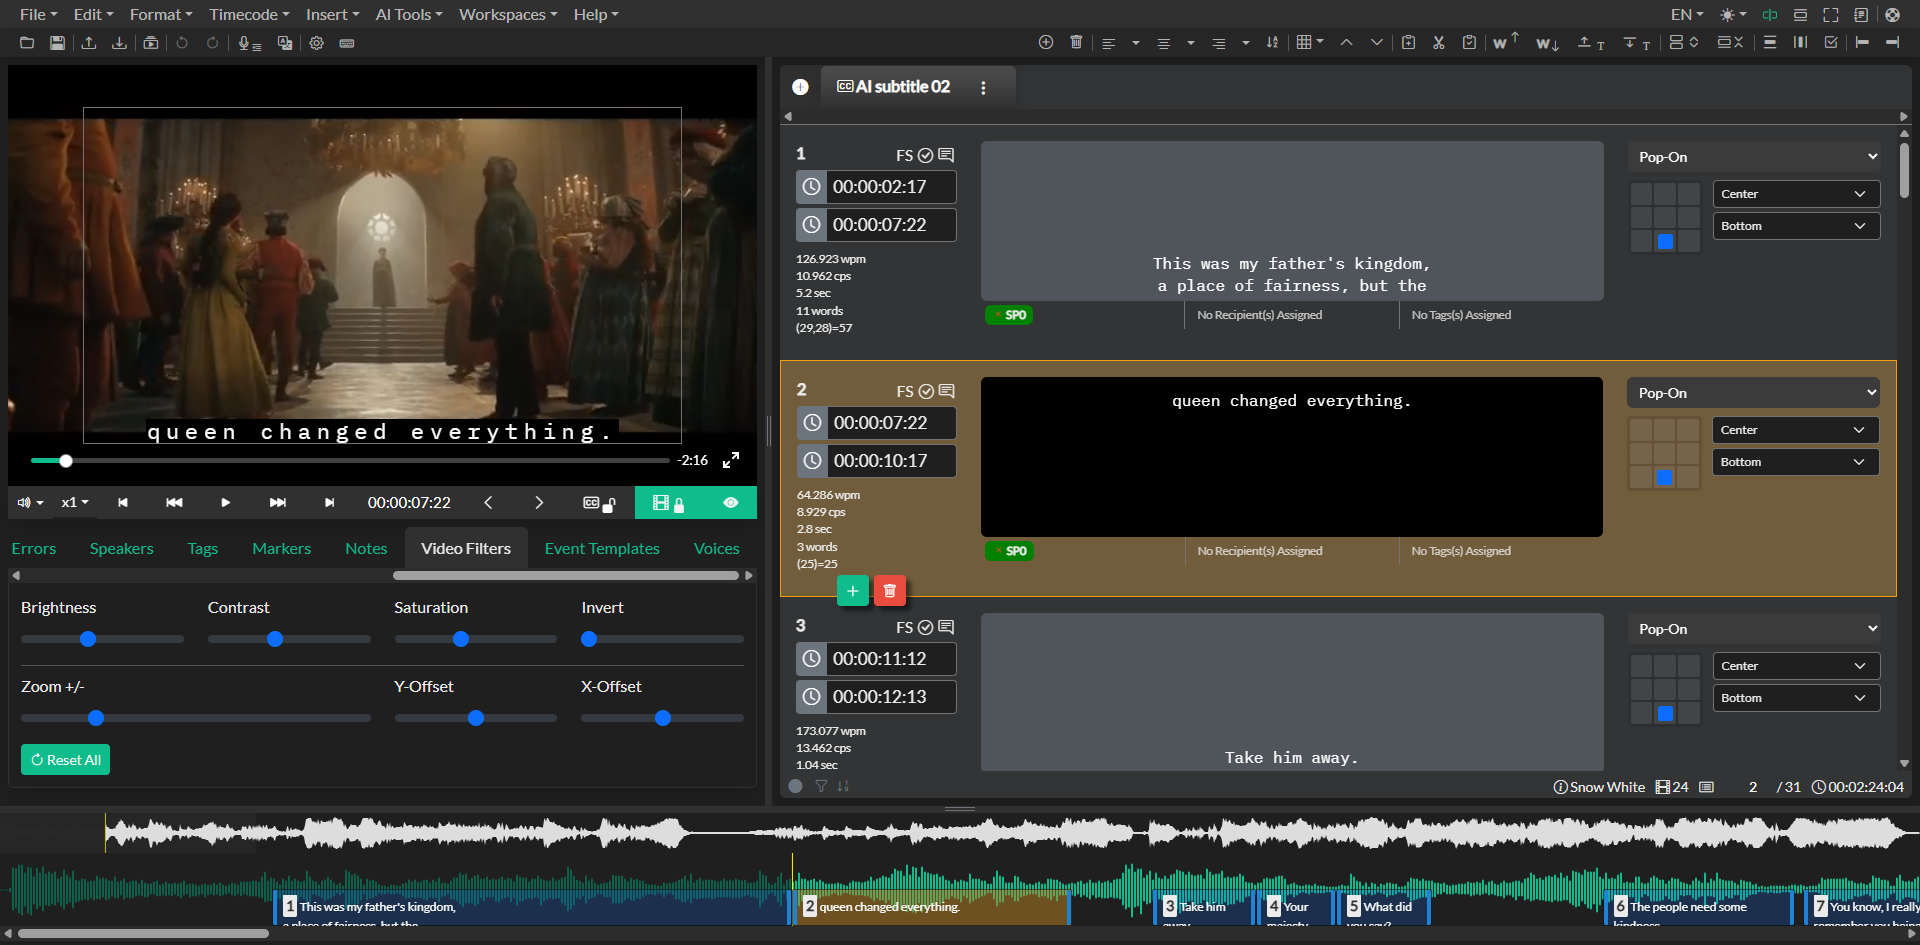Screen dimensions: 1920x945
Task: Click No Recipient(s) Assigned on event 2
Action: tap(1259, 551)
